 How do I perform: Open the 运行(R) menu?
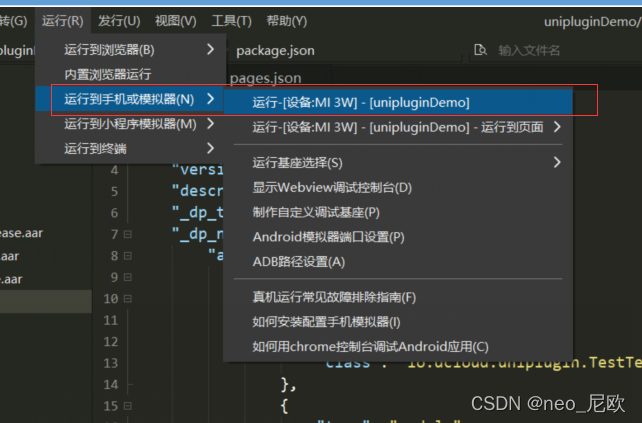pos(63,20)
